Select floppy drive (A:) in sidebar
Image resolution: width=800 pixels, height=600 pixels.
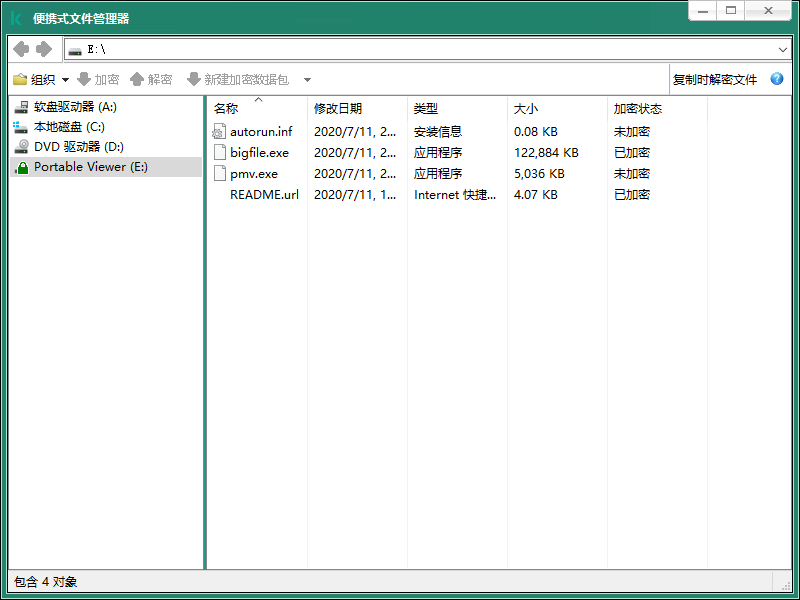click(74, 107)
